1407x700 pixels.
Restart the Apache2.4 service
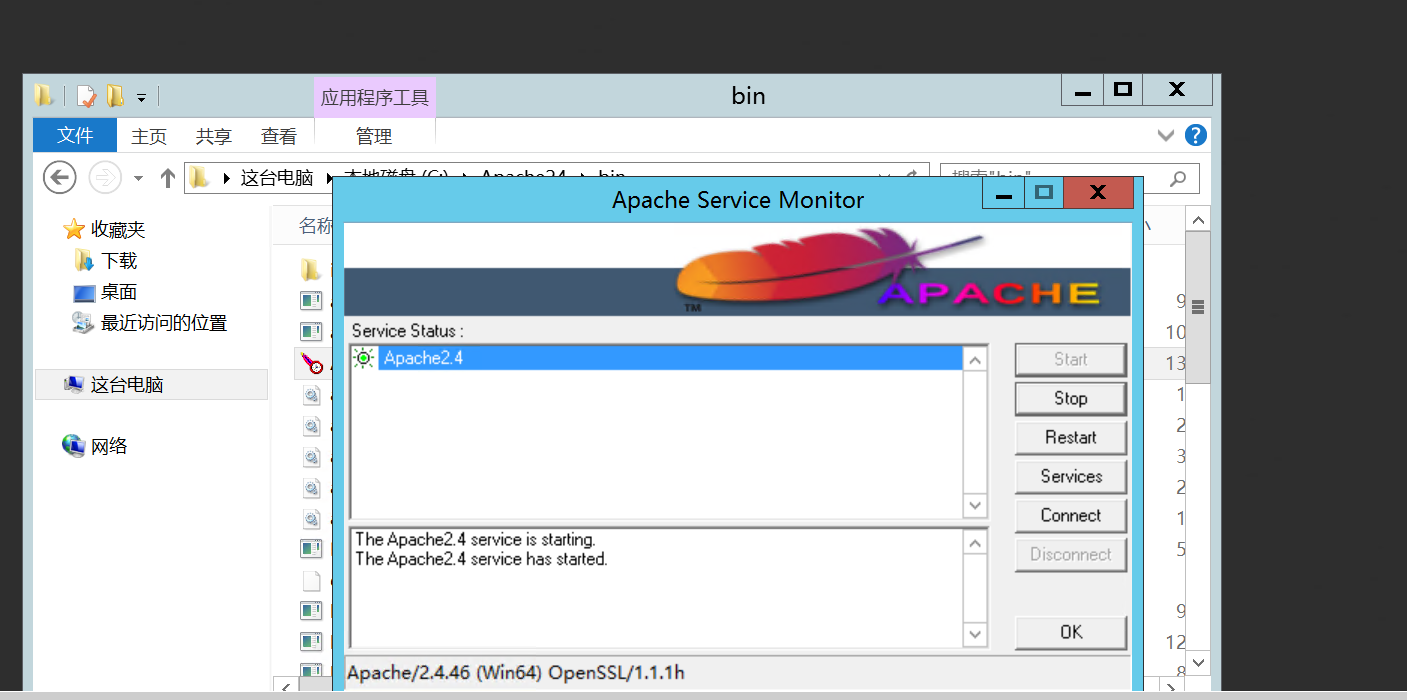[1070, 437]
